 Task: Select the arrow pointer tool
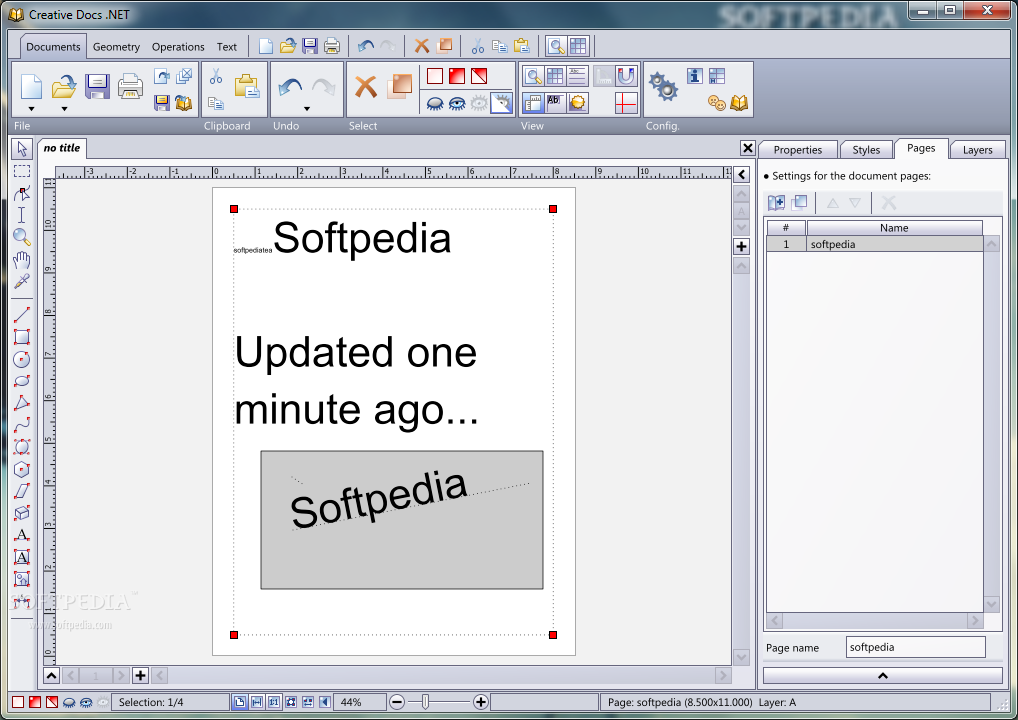[22, 149]
